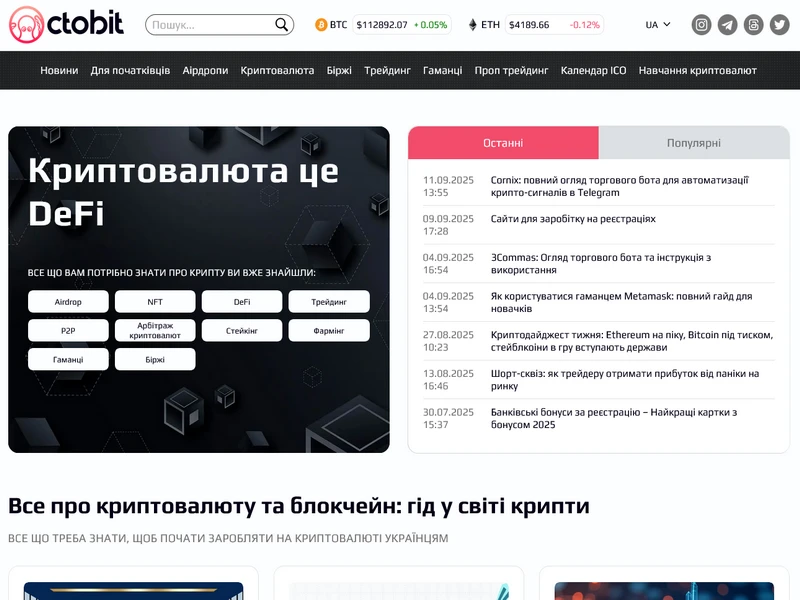Open the dark blue article thumbnail card
Viewport: 800px width, 600px height.
point(134,591)
